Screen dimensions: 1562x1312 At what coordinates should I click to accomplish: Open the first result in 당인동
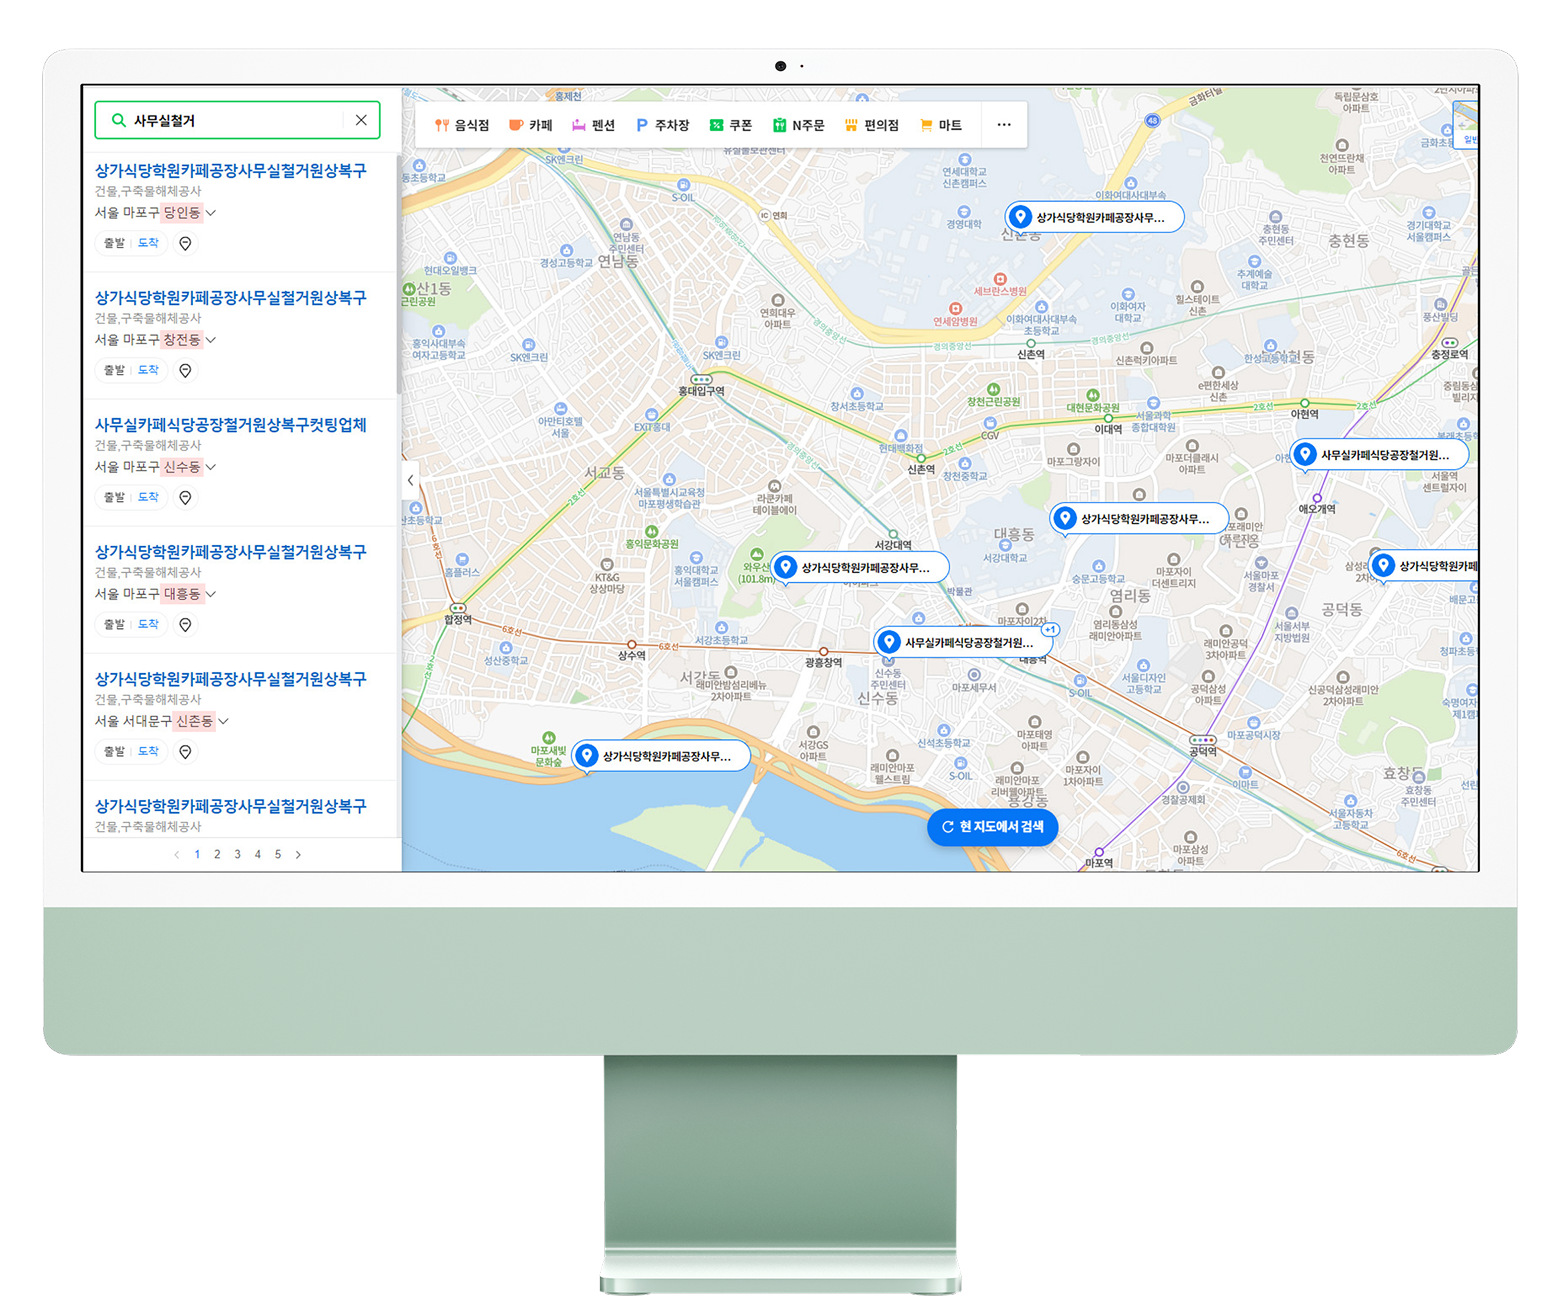click(230, 171)
